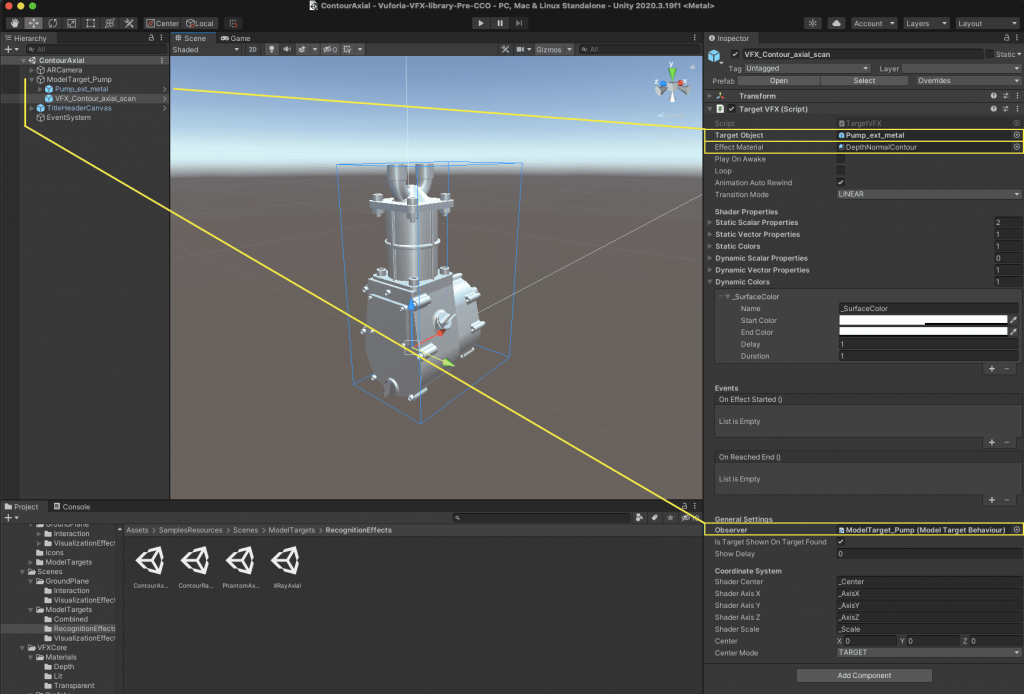Toggle hidden objects visibility icon in Scene
Screen dimensions: 1024x694
pyautogui.click(x=330, y=49)
